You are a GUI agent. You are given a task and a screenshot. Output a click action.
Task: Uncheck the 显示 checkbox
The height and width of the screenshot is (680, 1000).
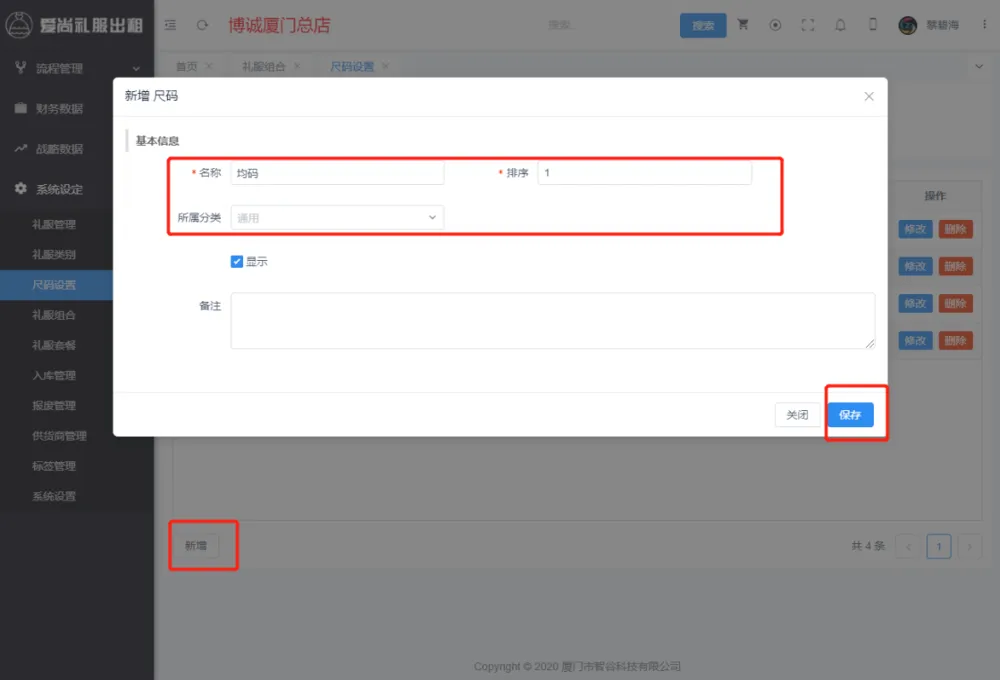[x=237, y=262]
